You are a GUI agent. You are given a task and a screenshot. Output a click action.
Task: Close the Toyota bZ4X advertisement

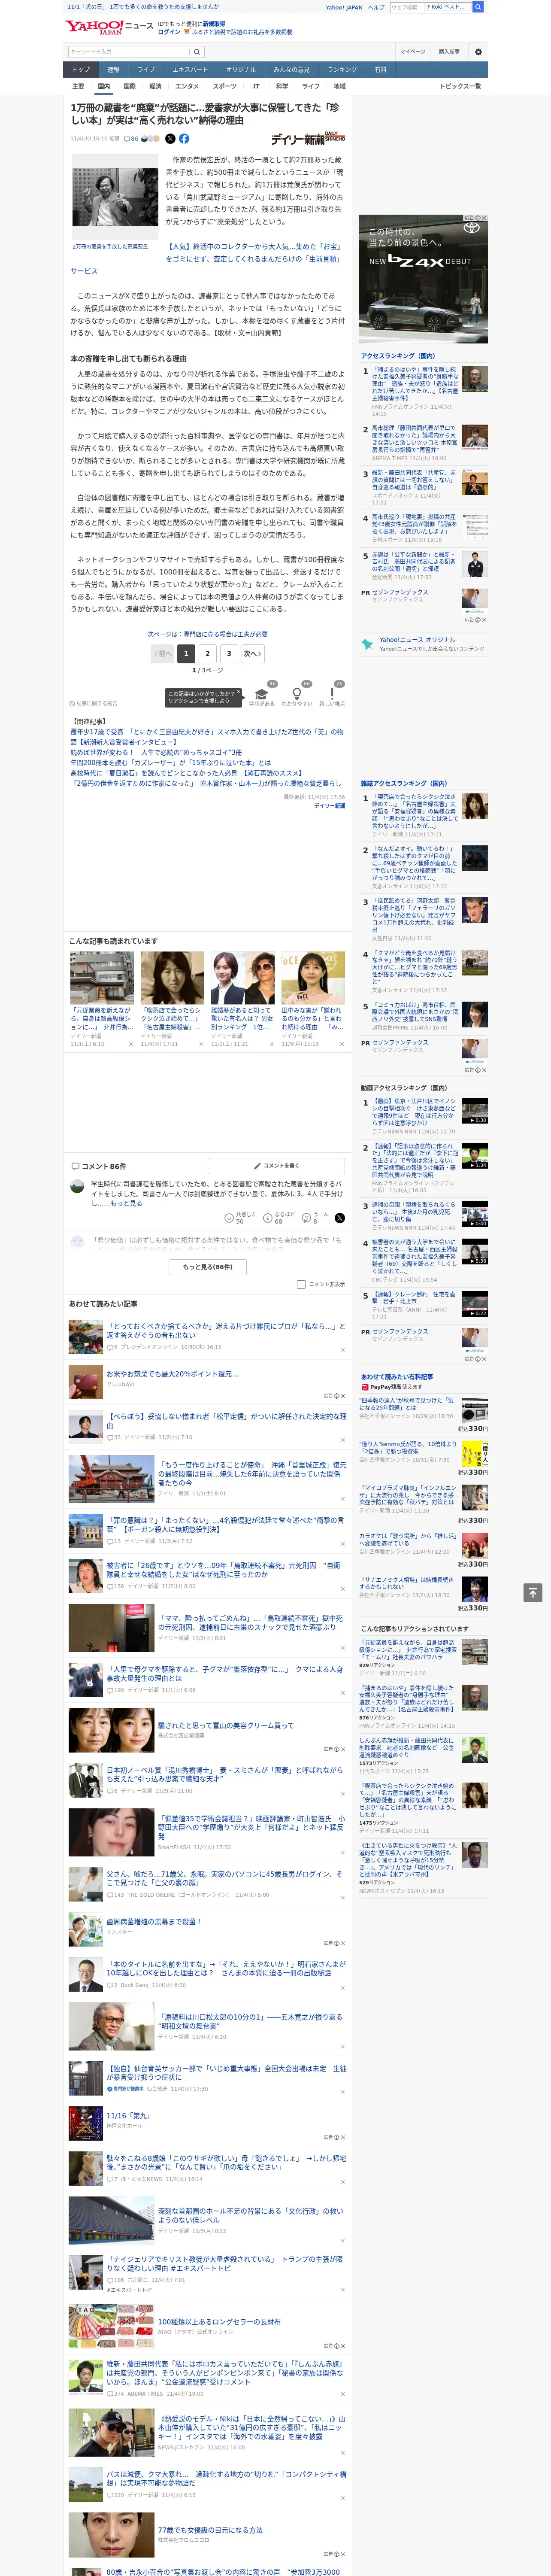pos(484,218)
